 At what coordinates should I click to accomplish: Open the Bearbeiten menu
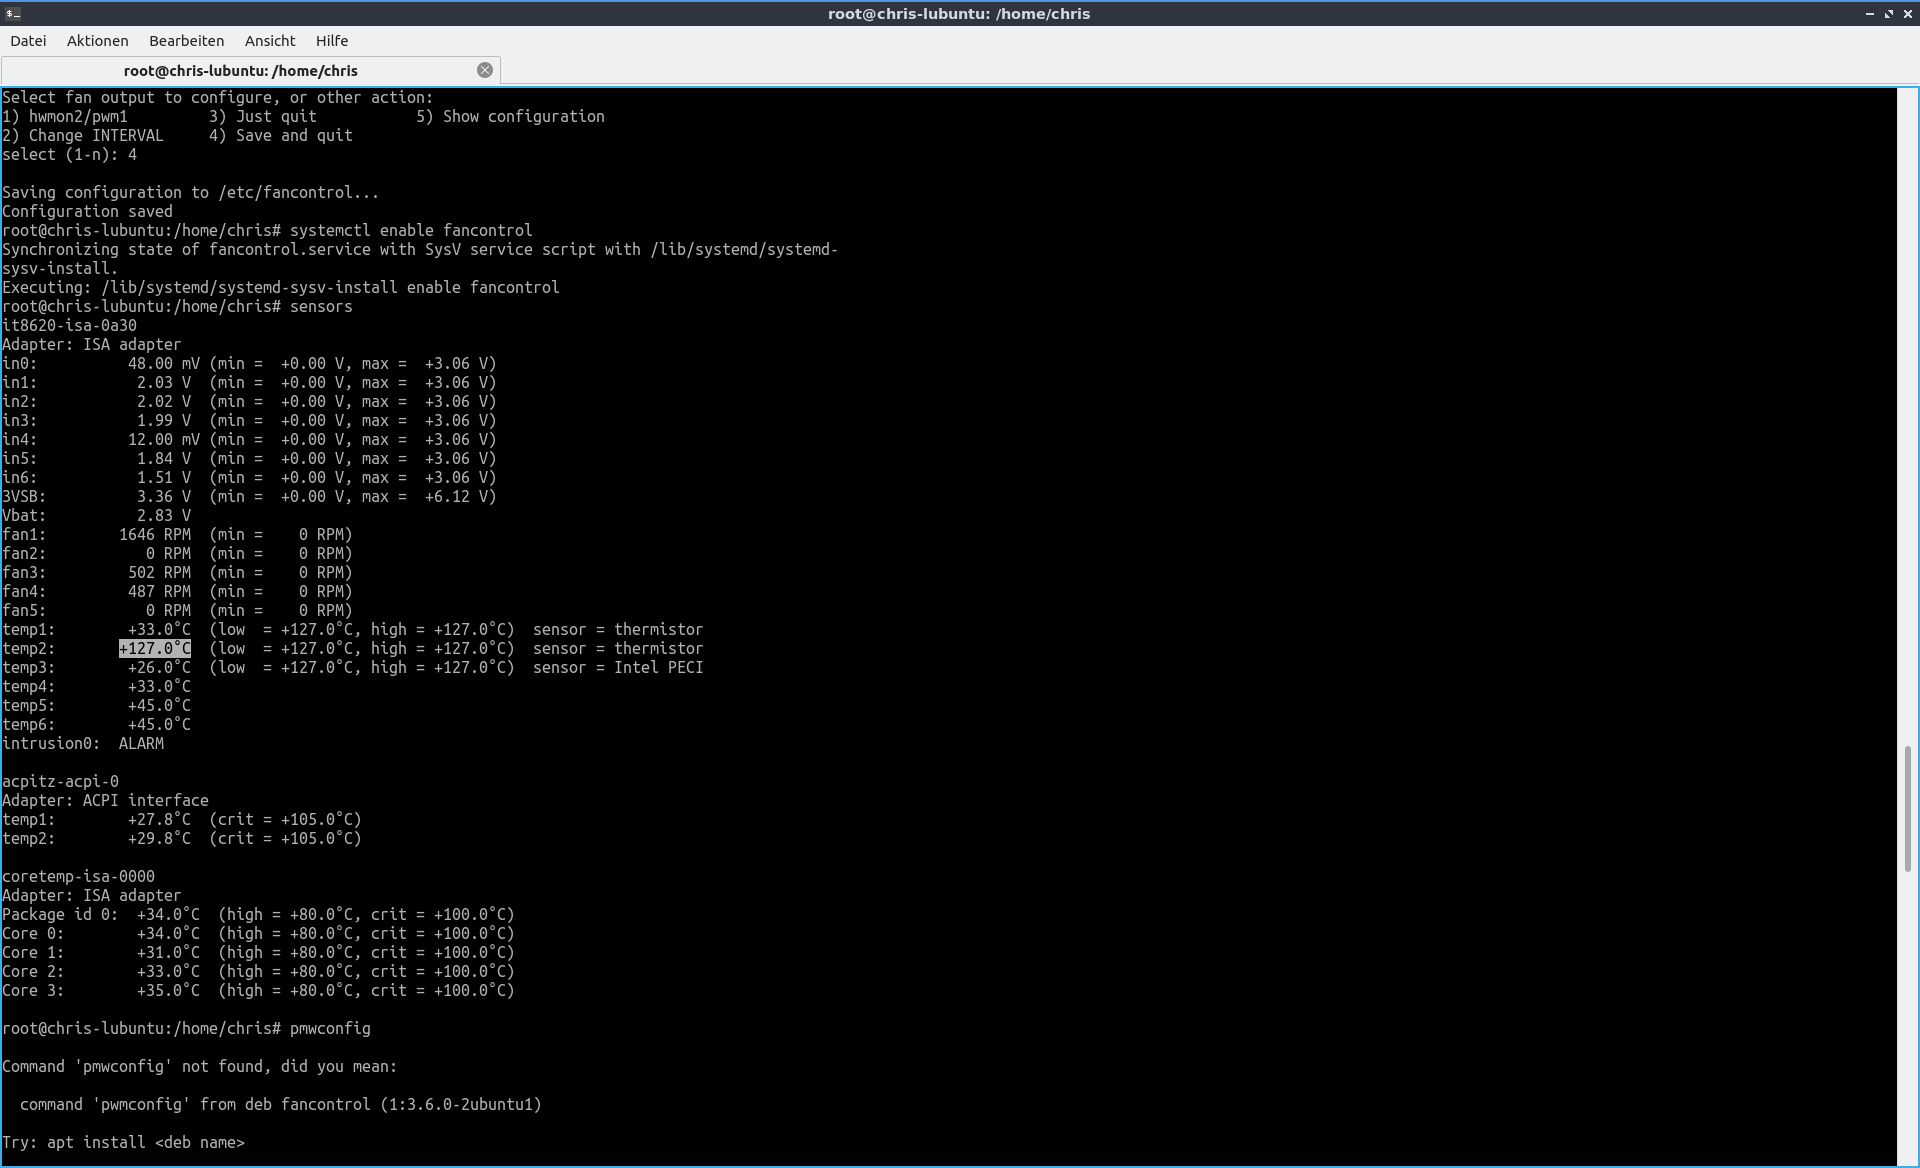click(186, 41)
